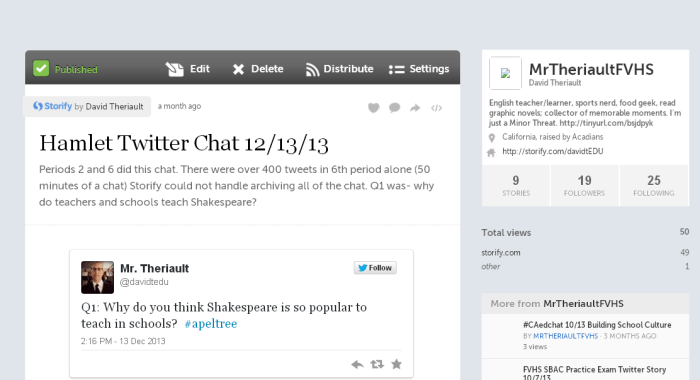Click the Delete X icon
The width and height of the screenshot is (700, 380).
[238, 69]
